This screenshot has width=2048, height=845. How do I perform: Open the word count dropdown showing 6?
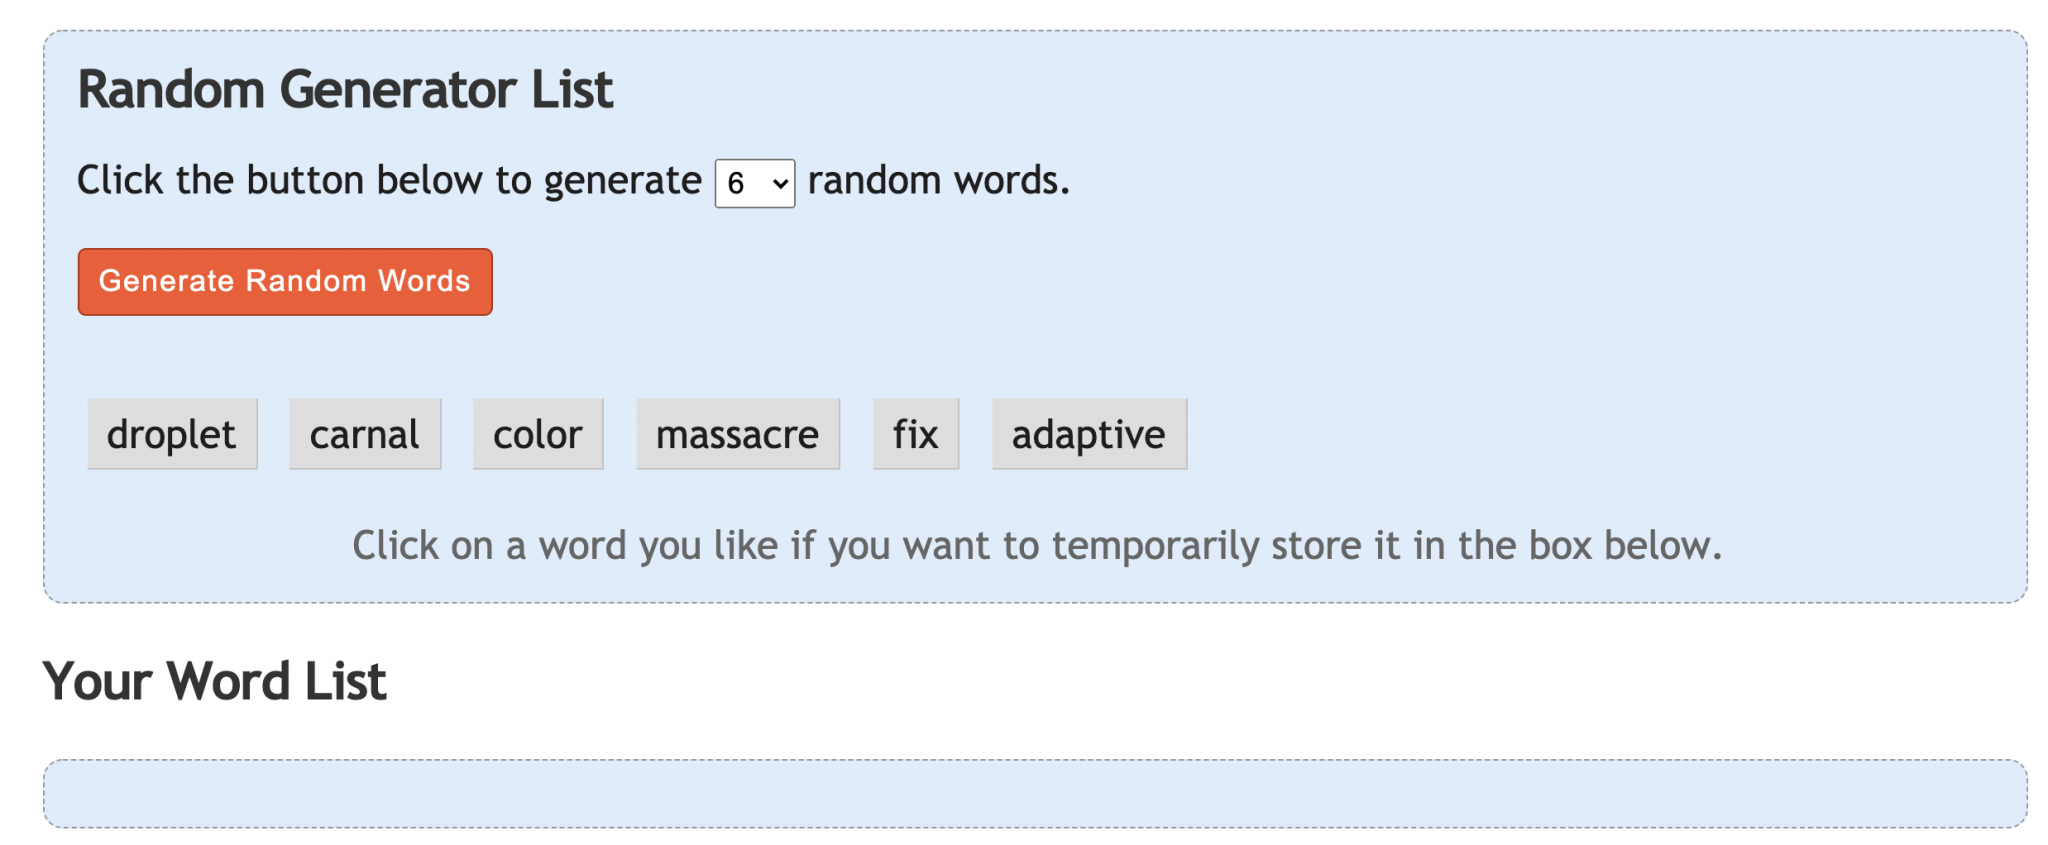(x=755, y=183)
